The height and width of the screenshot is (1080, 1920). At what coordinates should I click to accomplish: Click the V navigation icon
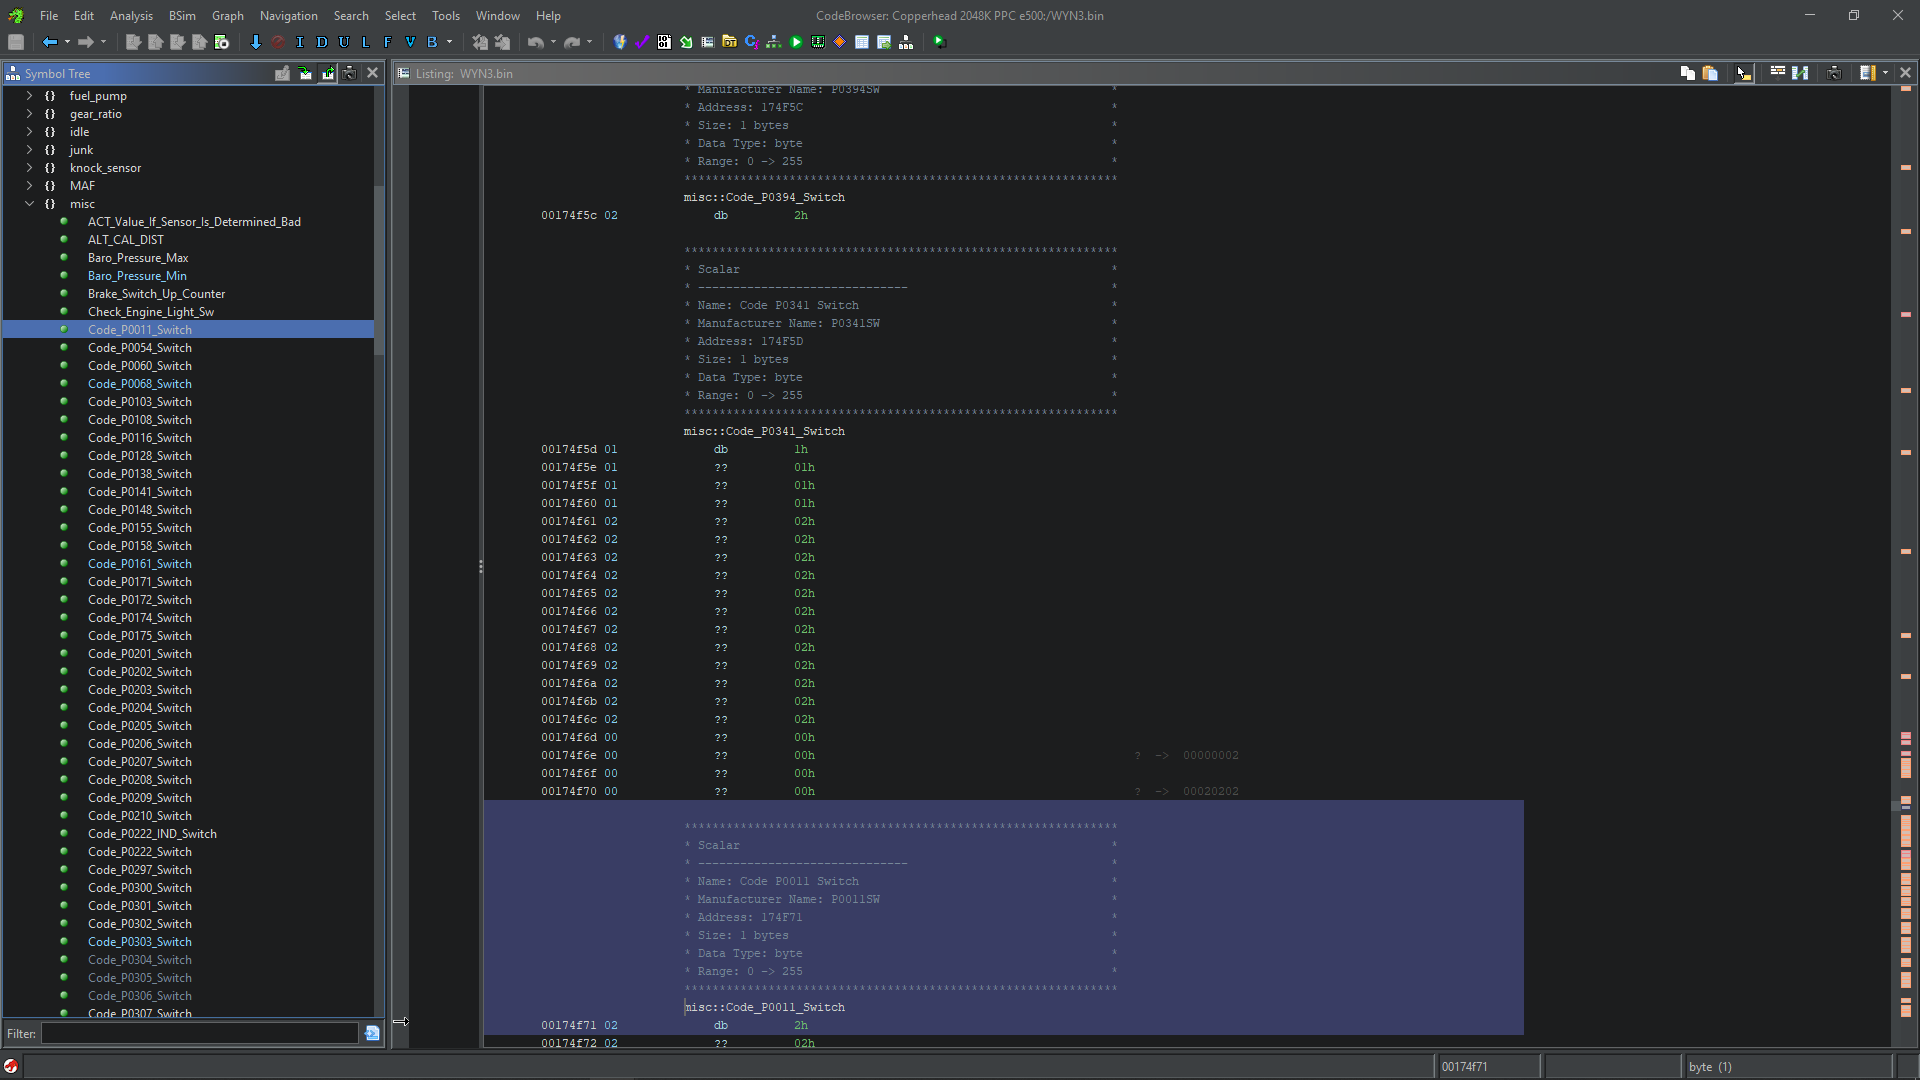pos(410,42)
